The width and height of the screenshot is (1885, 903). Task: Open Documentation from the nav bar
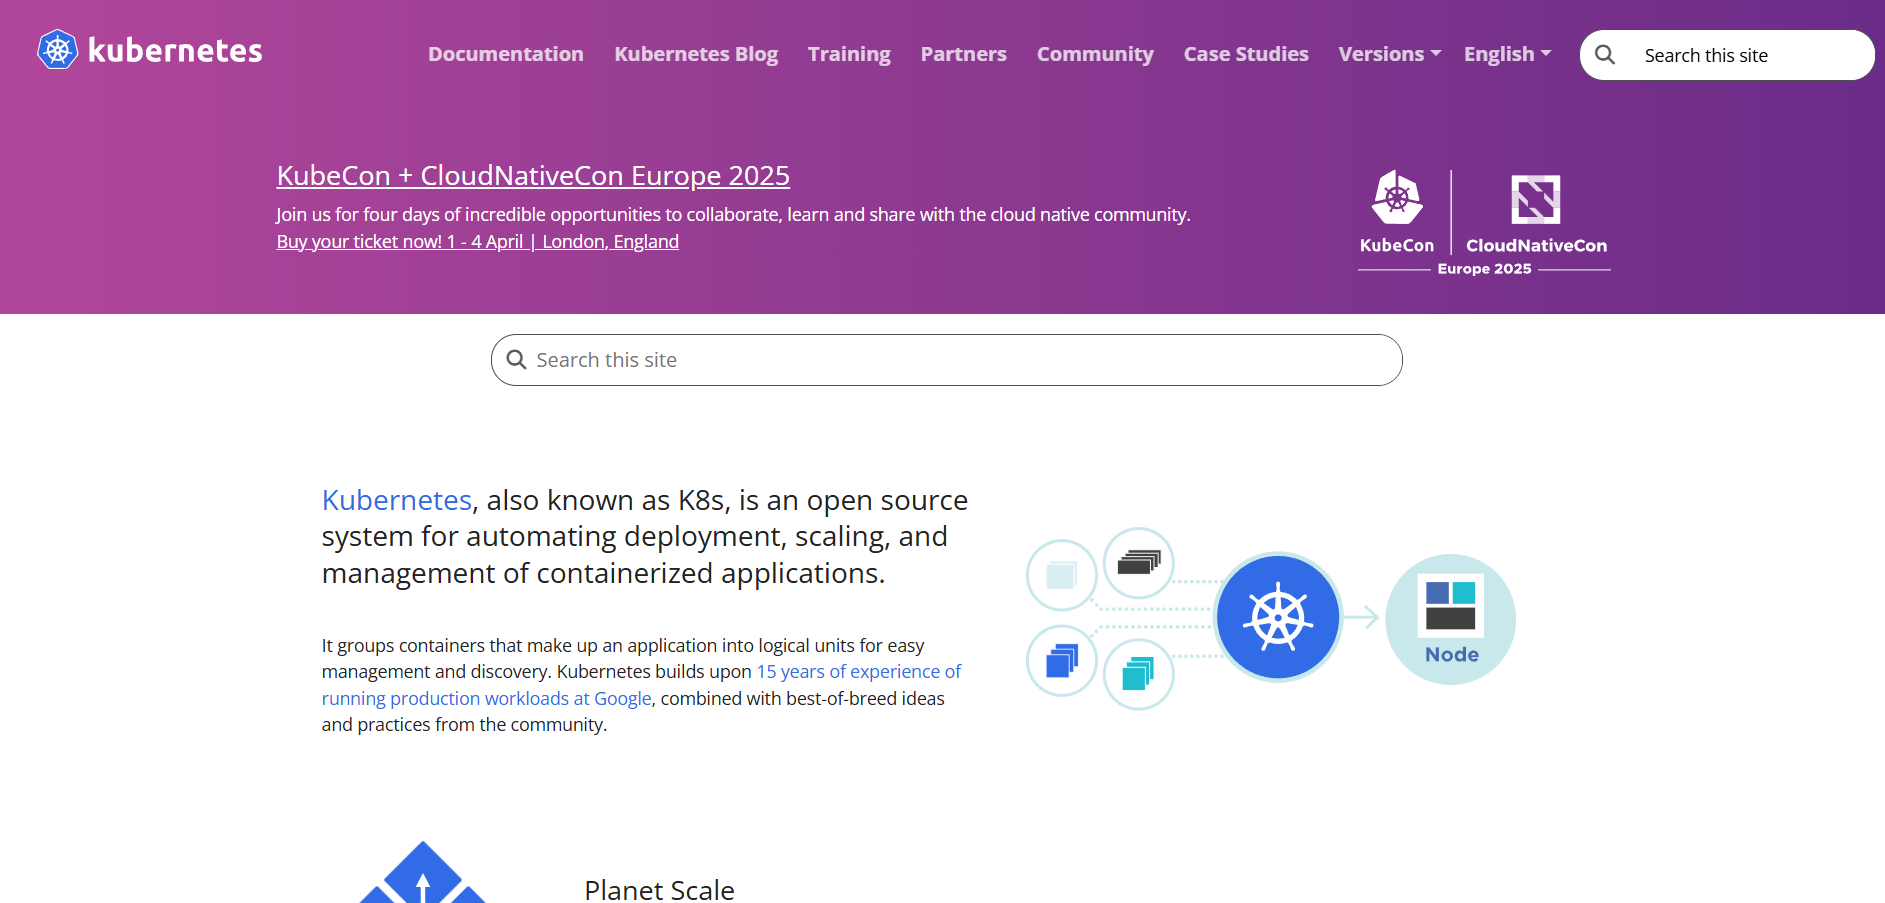(505, 54)
